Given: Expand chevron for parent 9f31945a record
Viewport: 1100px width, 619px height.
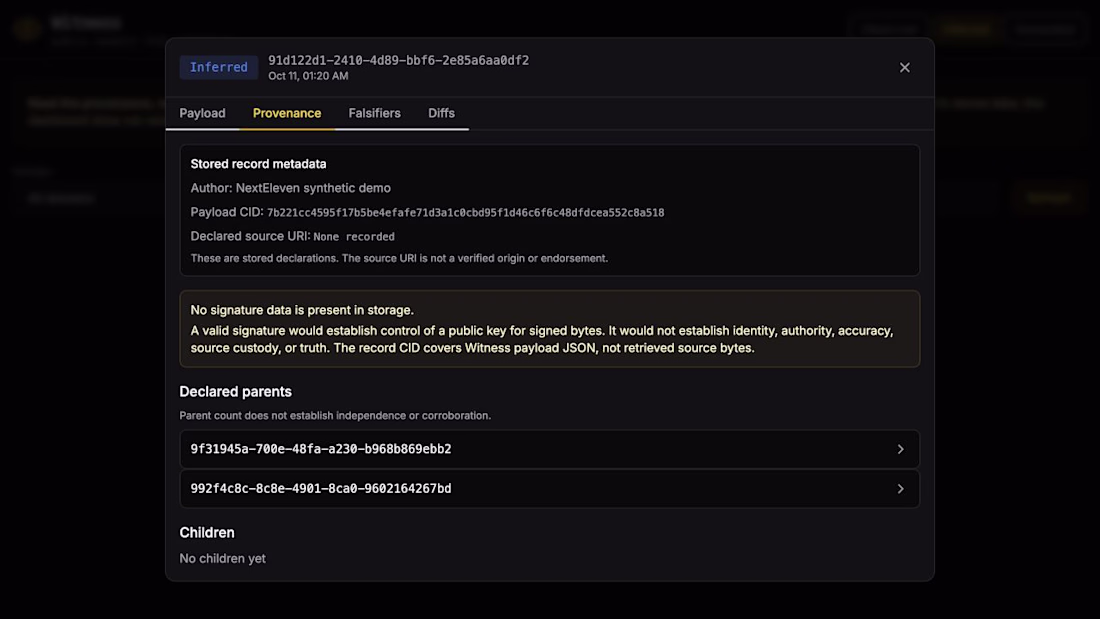Looking at the screenshot, I should [x=901, y=449].
